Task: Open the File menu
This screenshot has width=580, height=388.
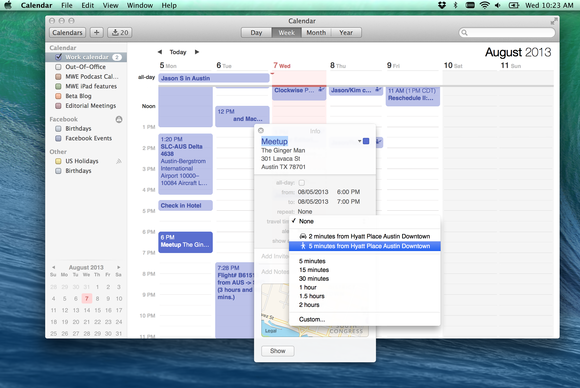Action: coord(67,5)
